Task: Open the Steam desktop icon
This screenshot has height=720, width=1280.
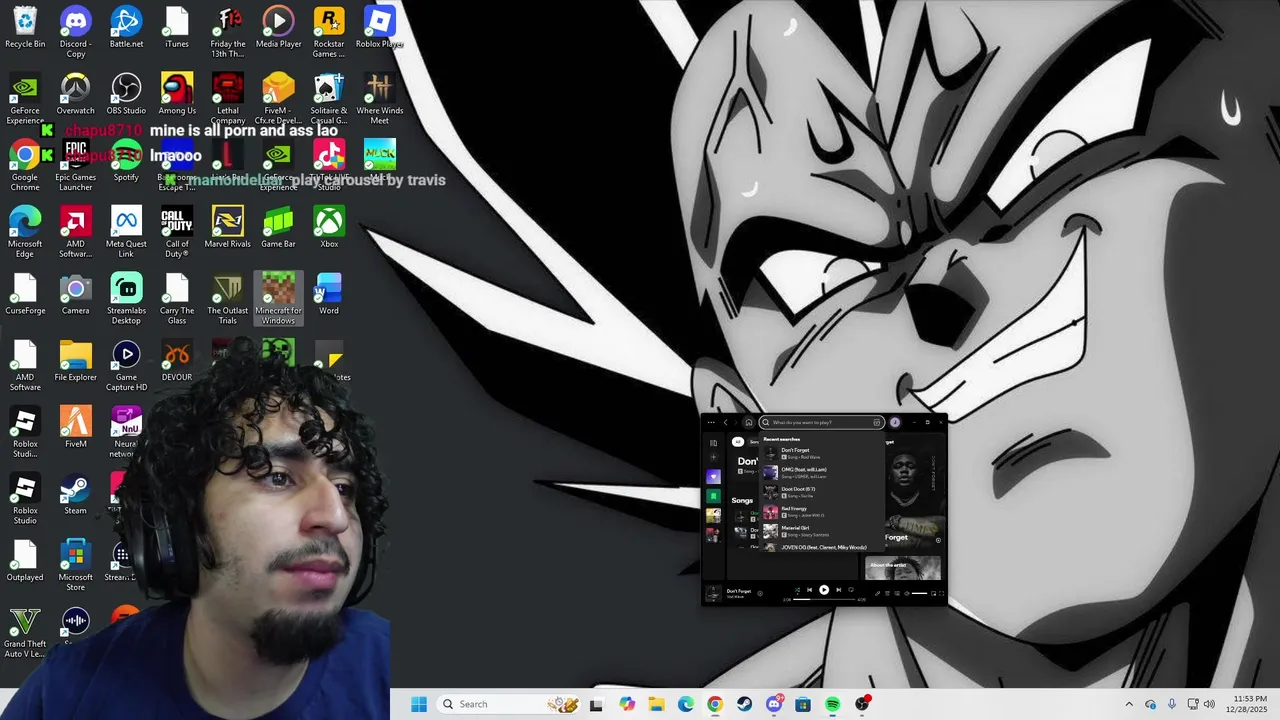Action: (75, 495)
